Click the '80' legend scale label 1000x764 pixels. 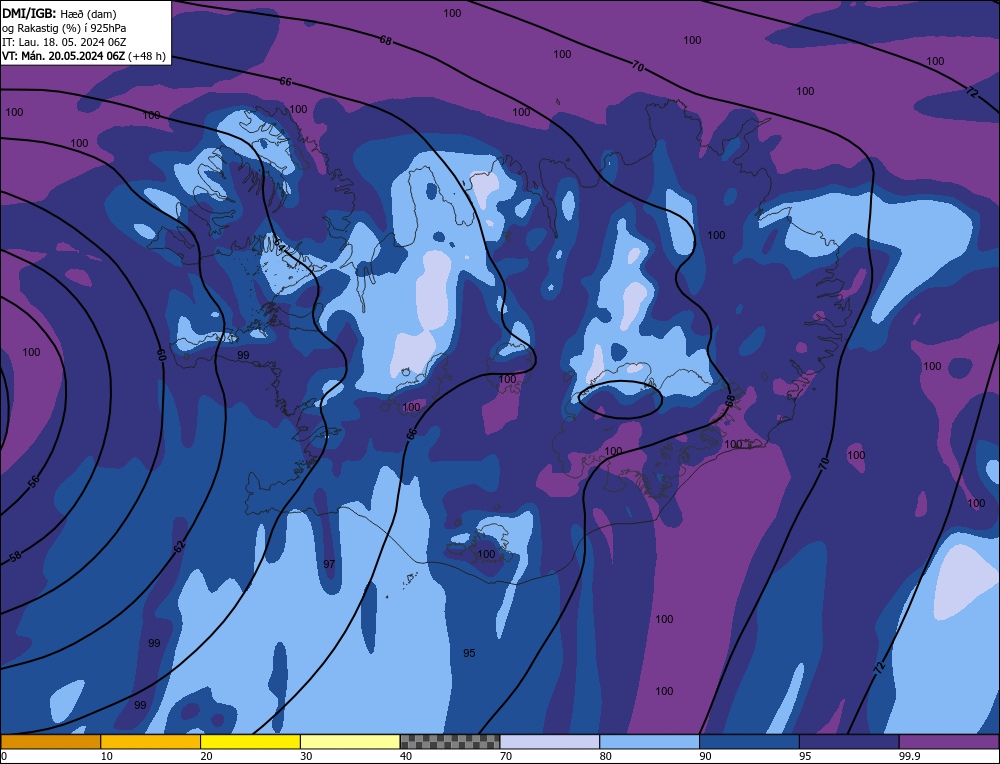pos(606,756)
